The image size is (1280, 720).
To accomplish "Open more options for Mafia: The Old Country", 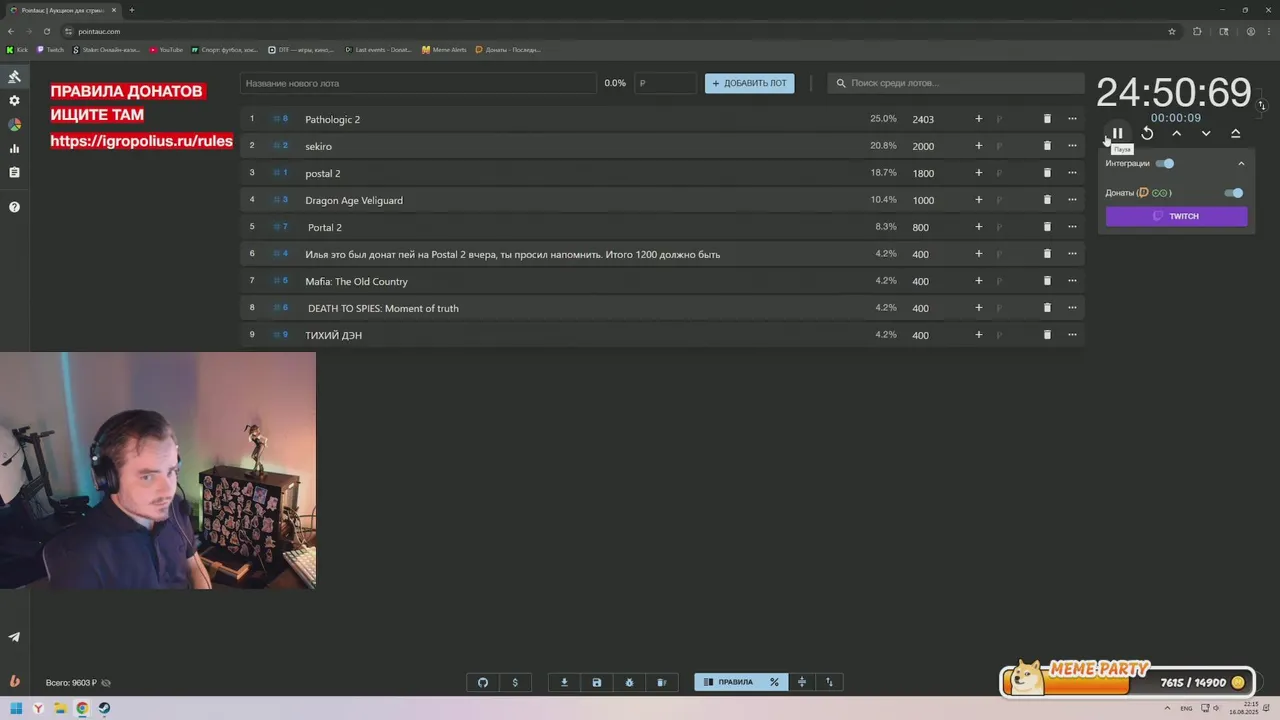I will (1072, 281).
